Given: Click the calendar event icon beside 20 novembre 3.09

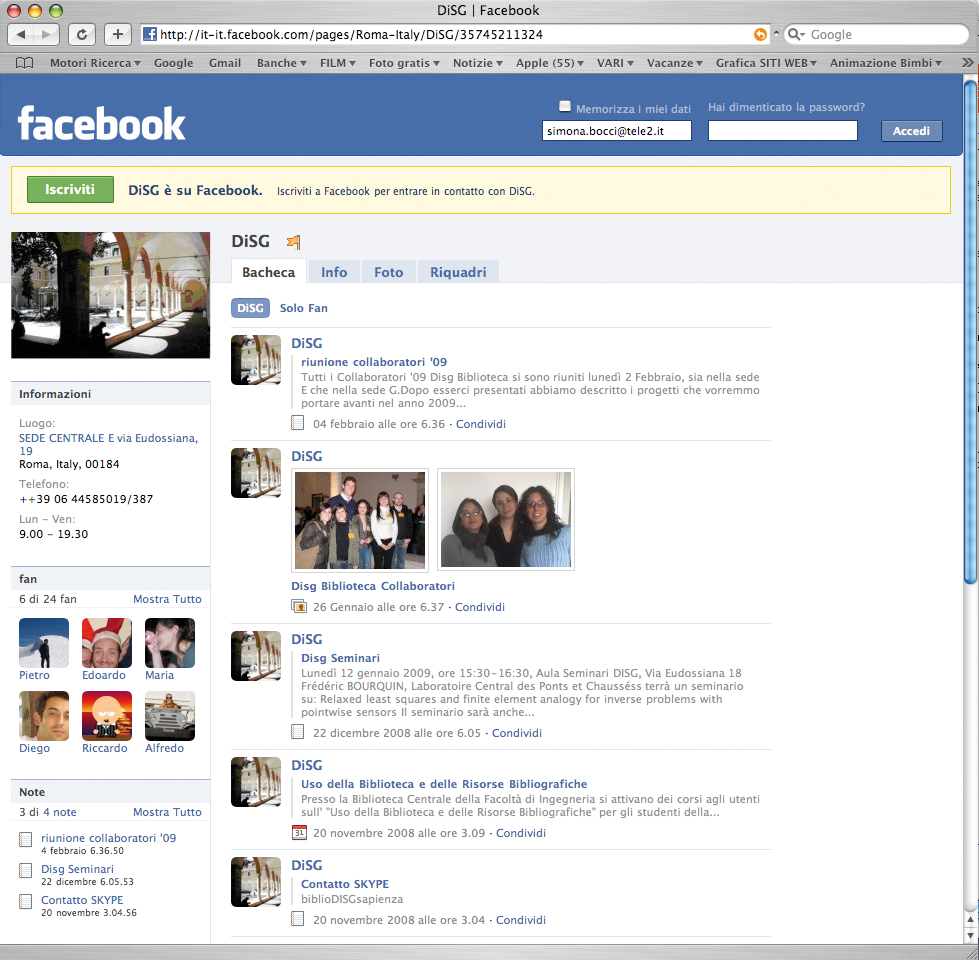Looking at the screenshot, I should coord(299,832).
